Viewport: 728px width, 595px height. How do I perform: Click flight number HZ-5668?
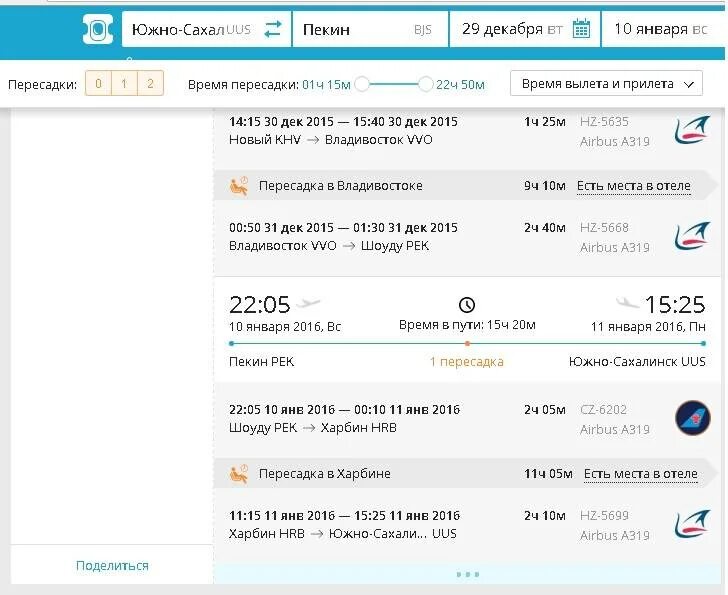pyautogui.click(x=604, y=227)
